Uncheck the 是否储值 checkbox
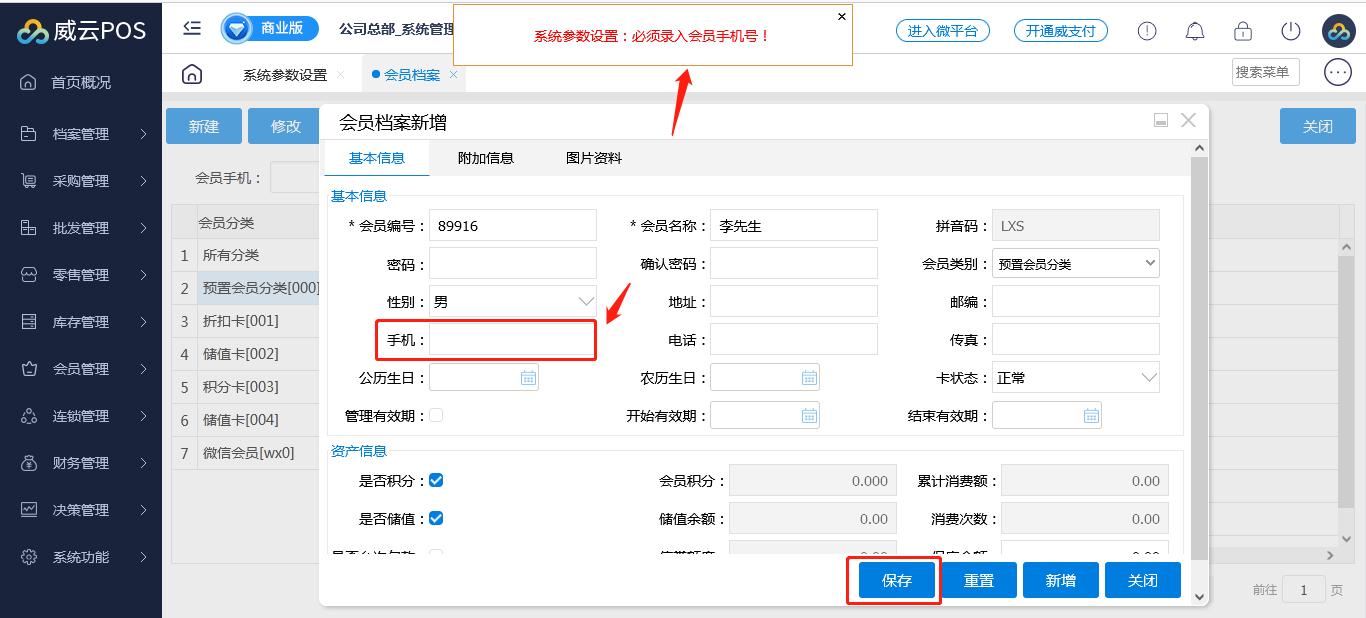Screen dimensions: 1366x618 [x=436, y=519]
